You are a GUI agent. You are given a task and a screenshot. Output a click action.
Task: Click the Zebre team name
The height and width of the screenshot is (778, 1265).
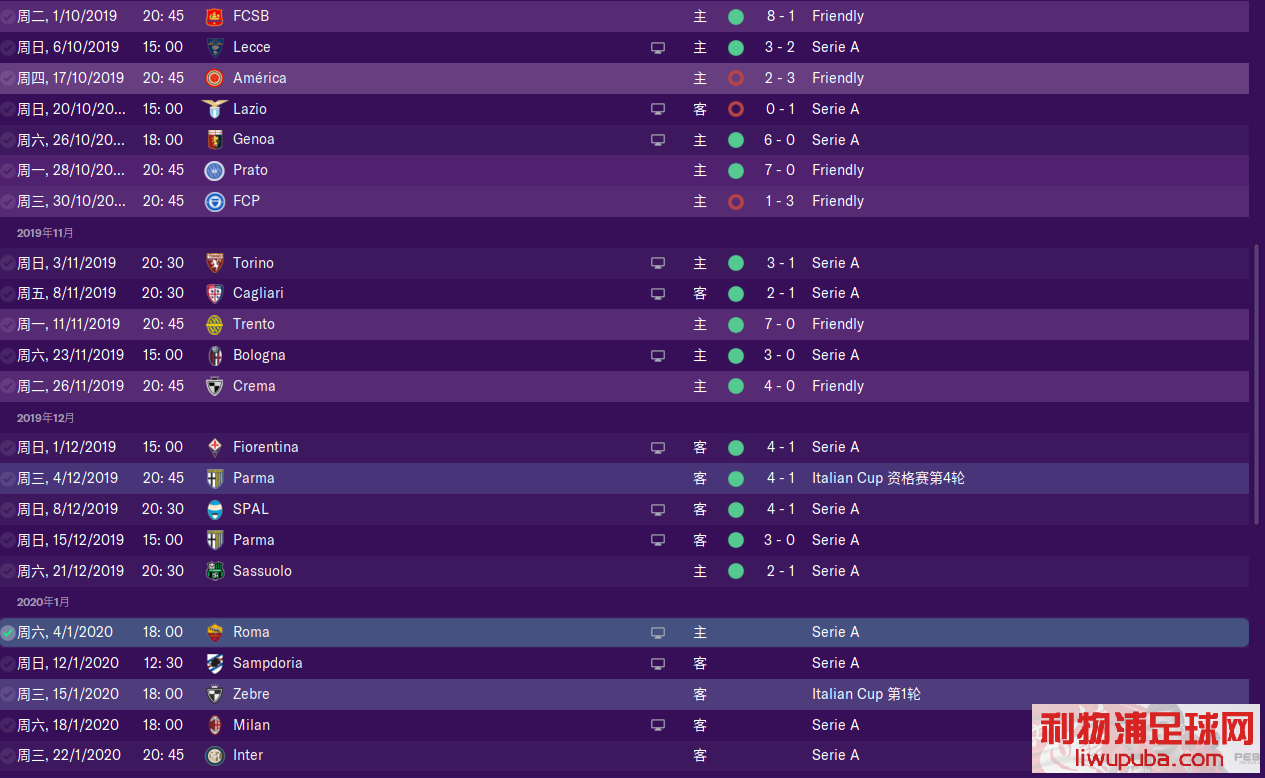(x=251, y=694)
